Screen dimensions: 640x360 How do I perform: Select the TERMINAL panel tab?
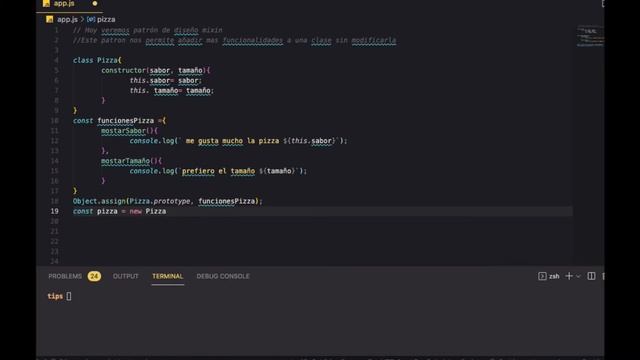click(167, 276)
